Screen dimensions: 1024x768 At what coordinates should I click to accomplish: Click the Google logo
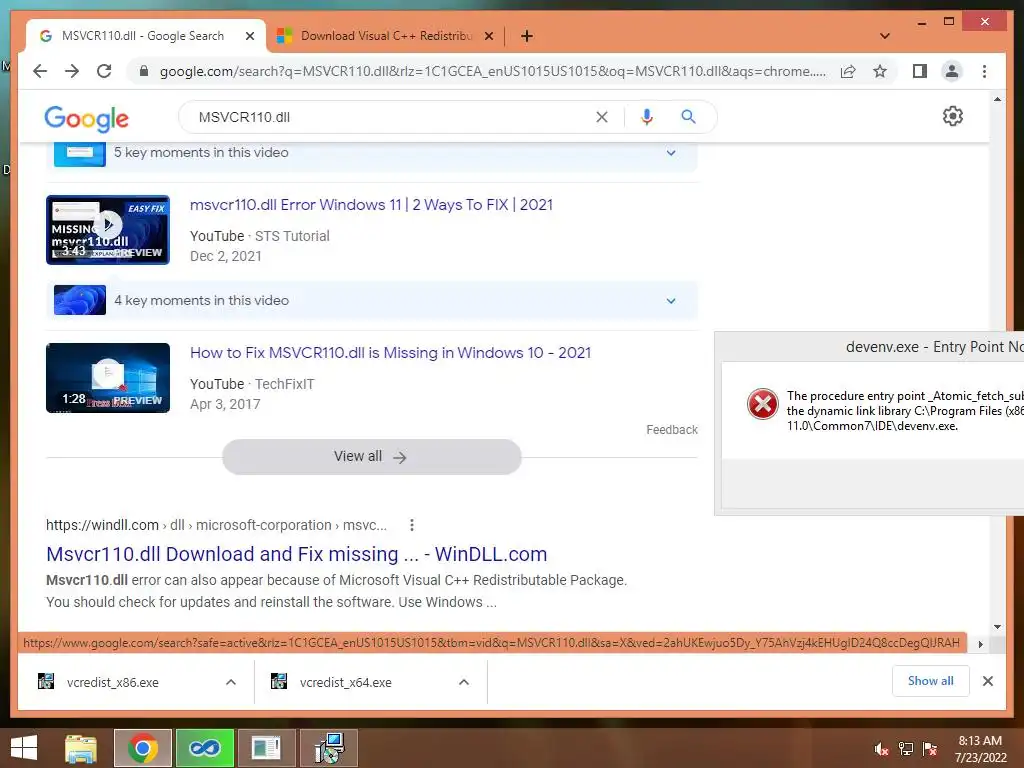86,118
